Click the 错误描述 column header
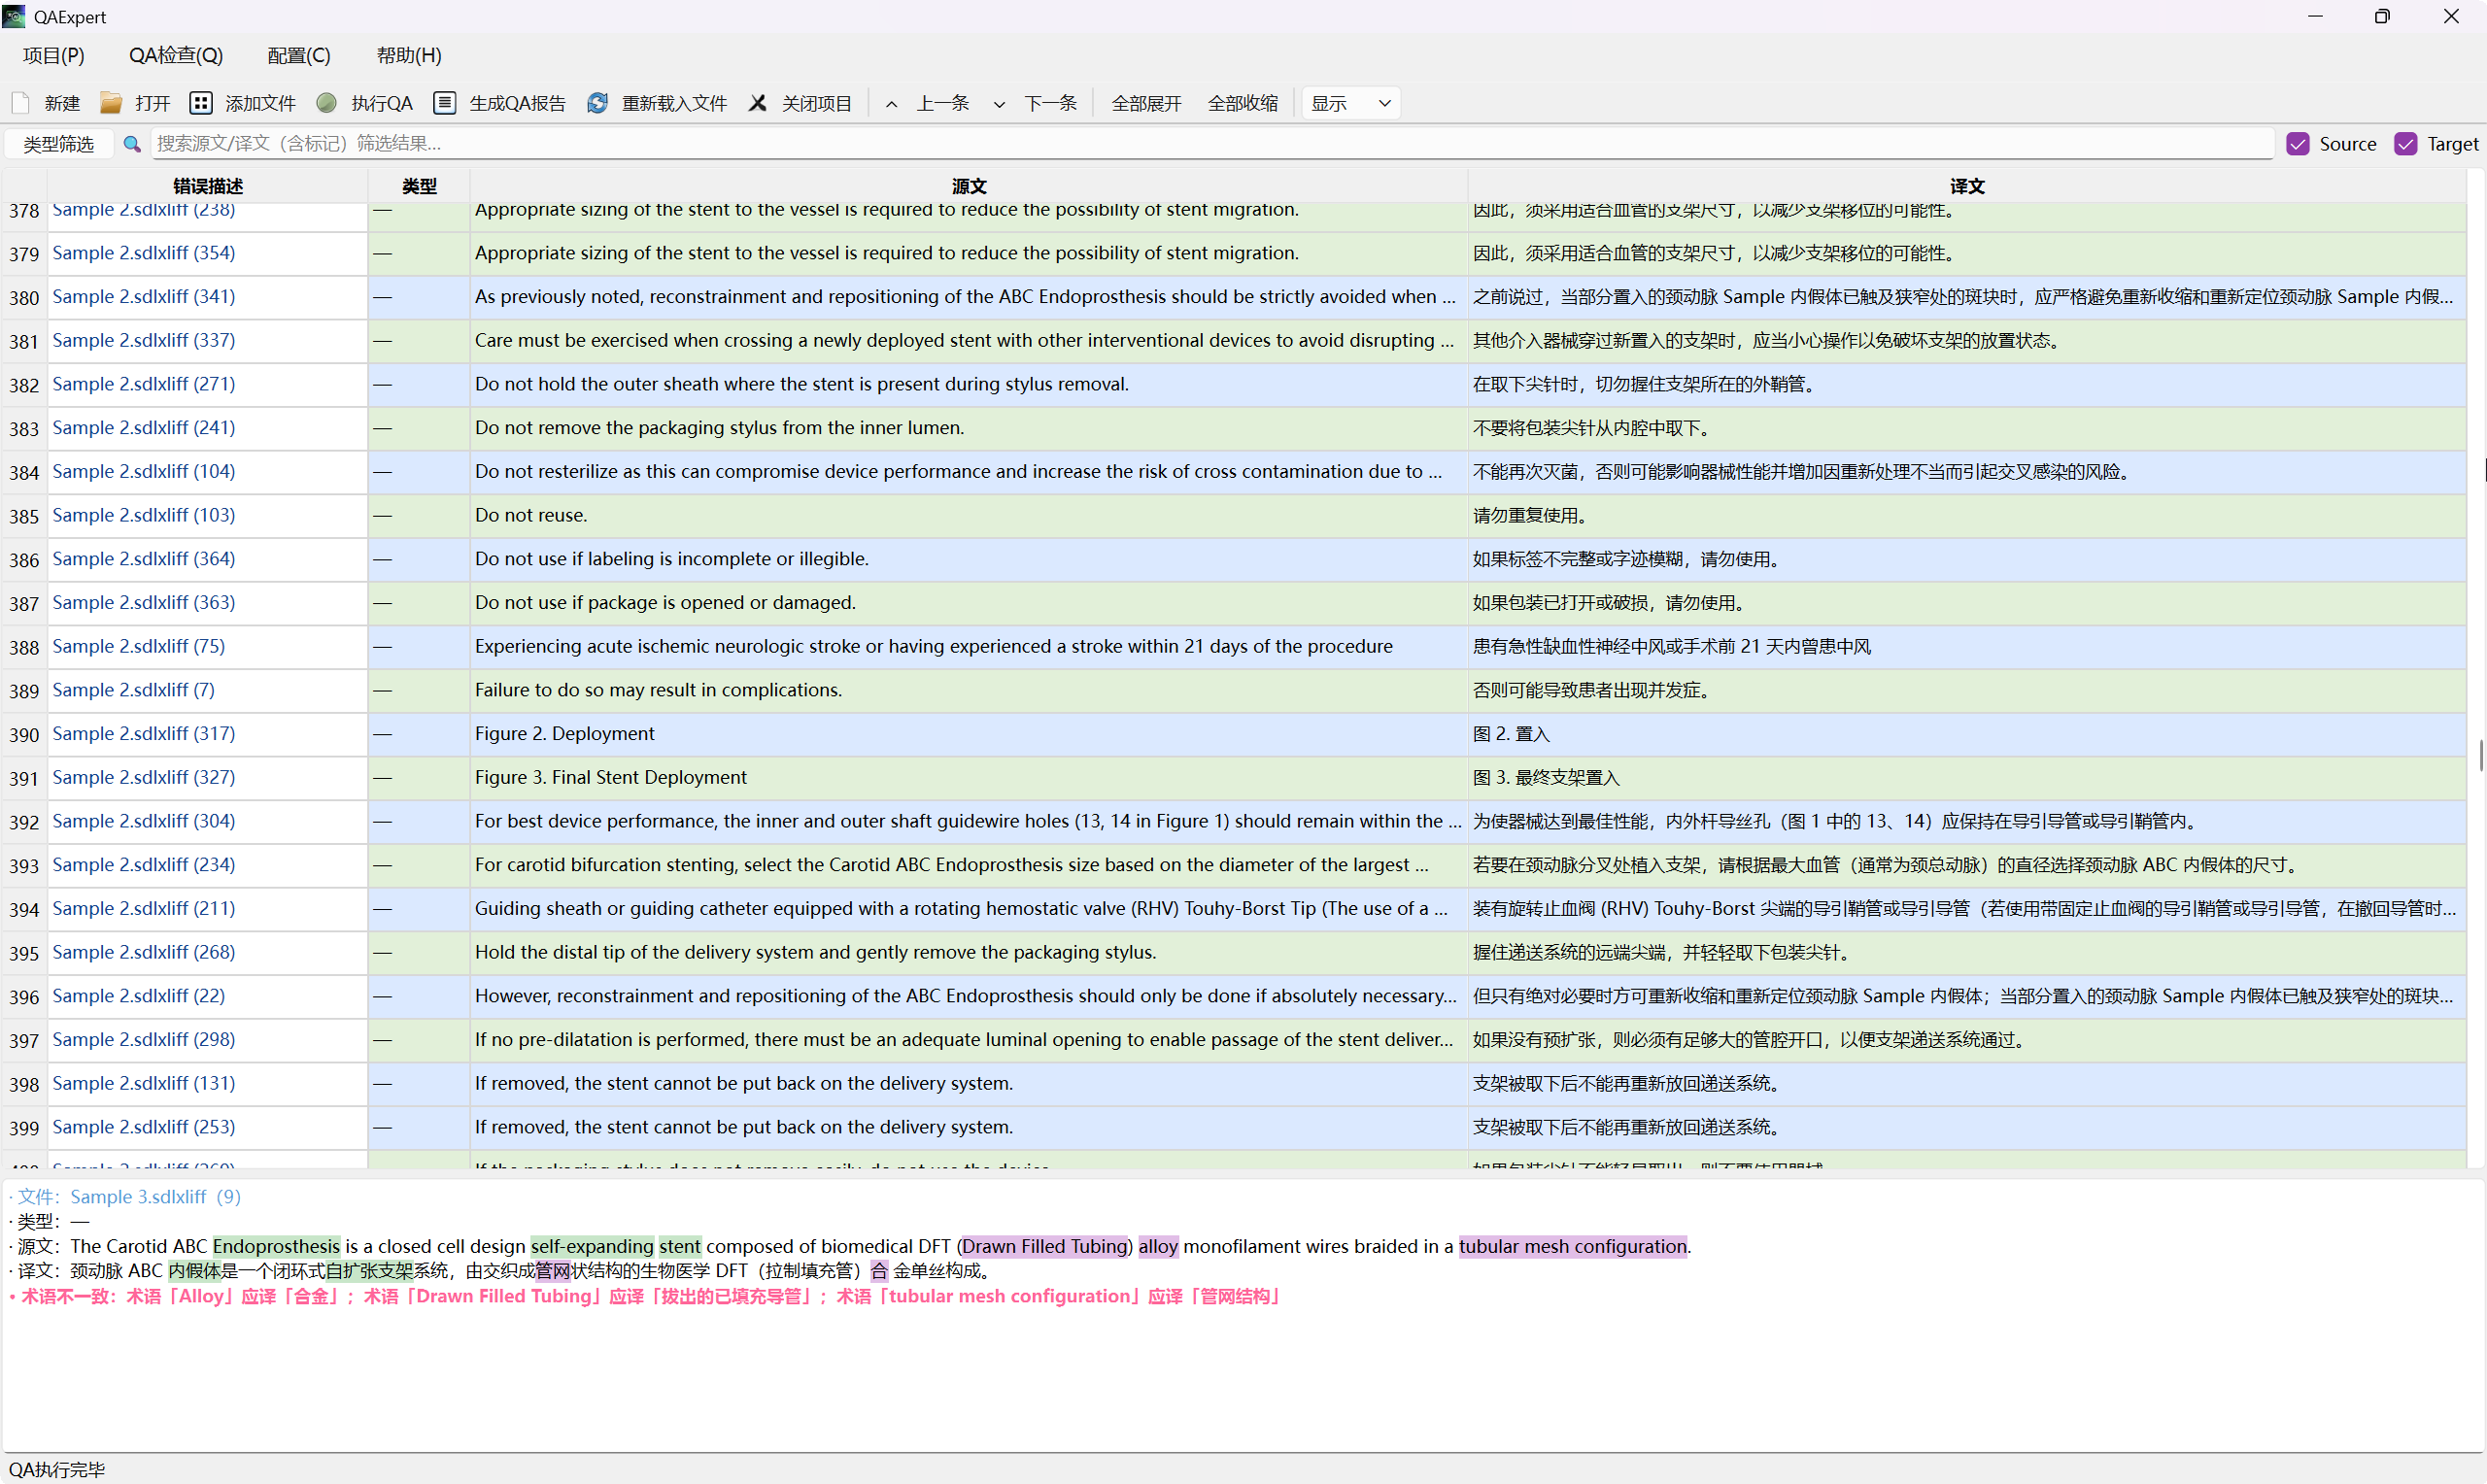 pyautogui.click(x=208, y=186)
